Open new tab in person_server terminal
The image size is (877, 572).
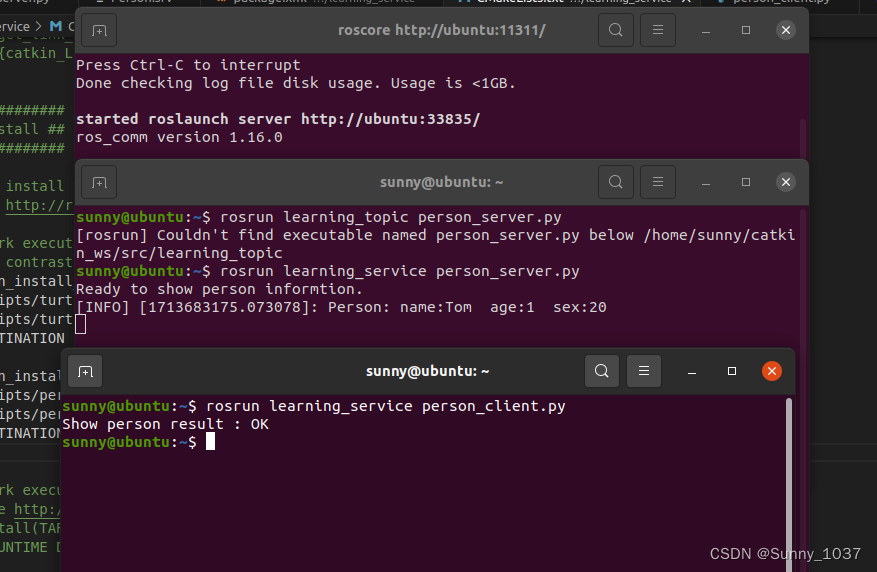point(99,182)
